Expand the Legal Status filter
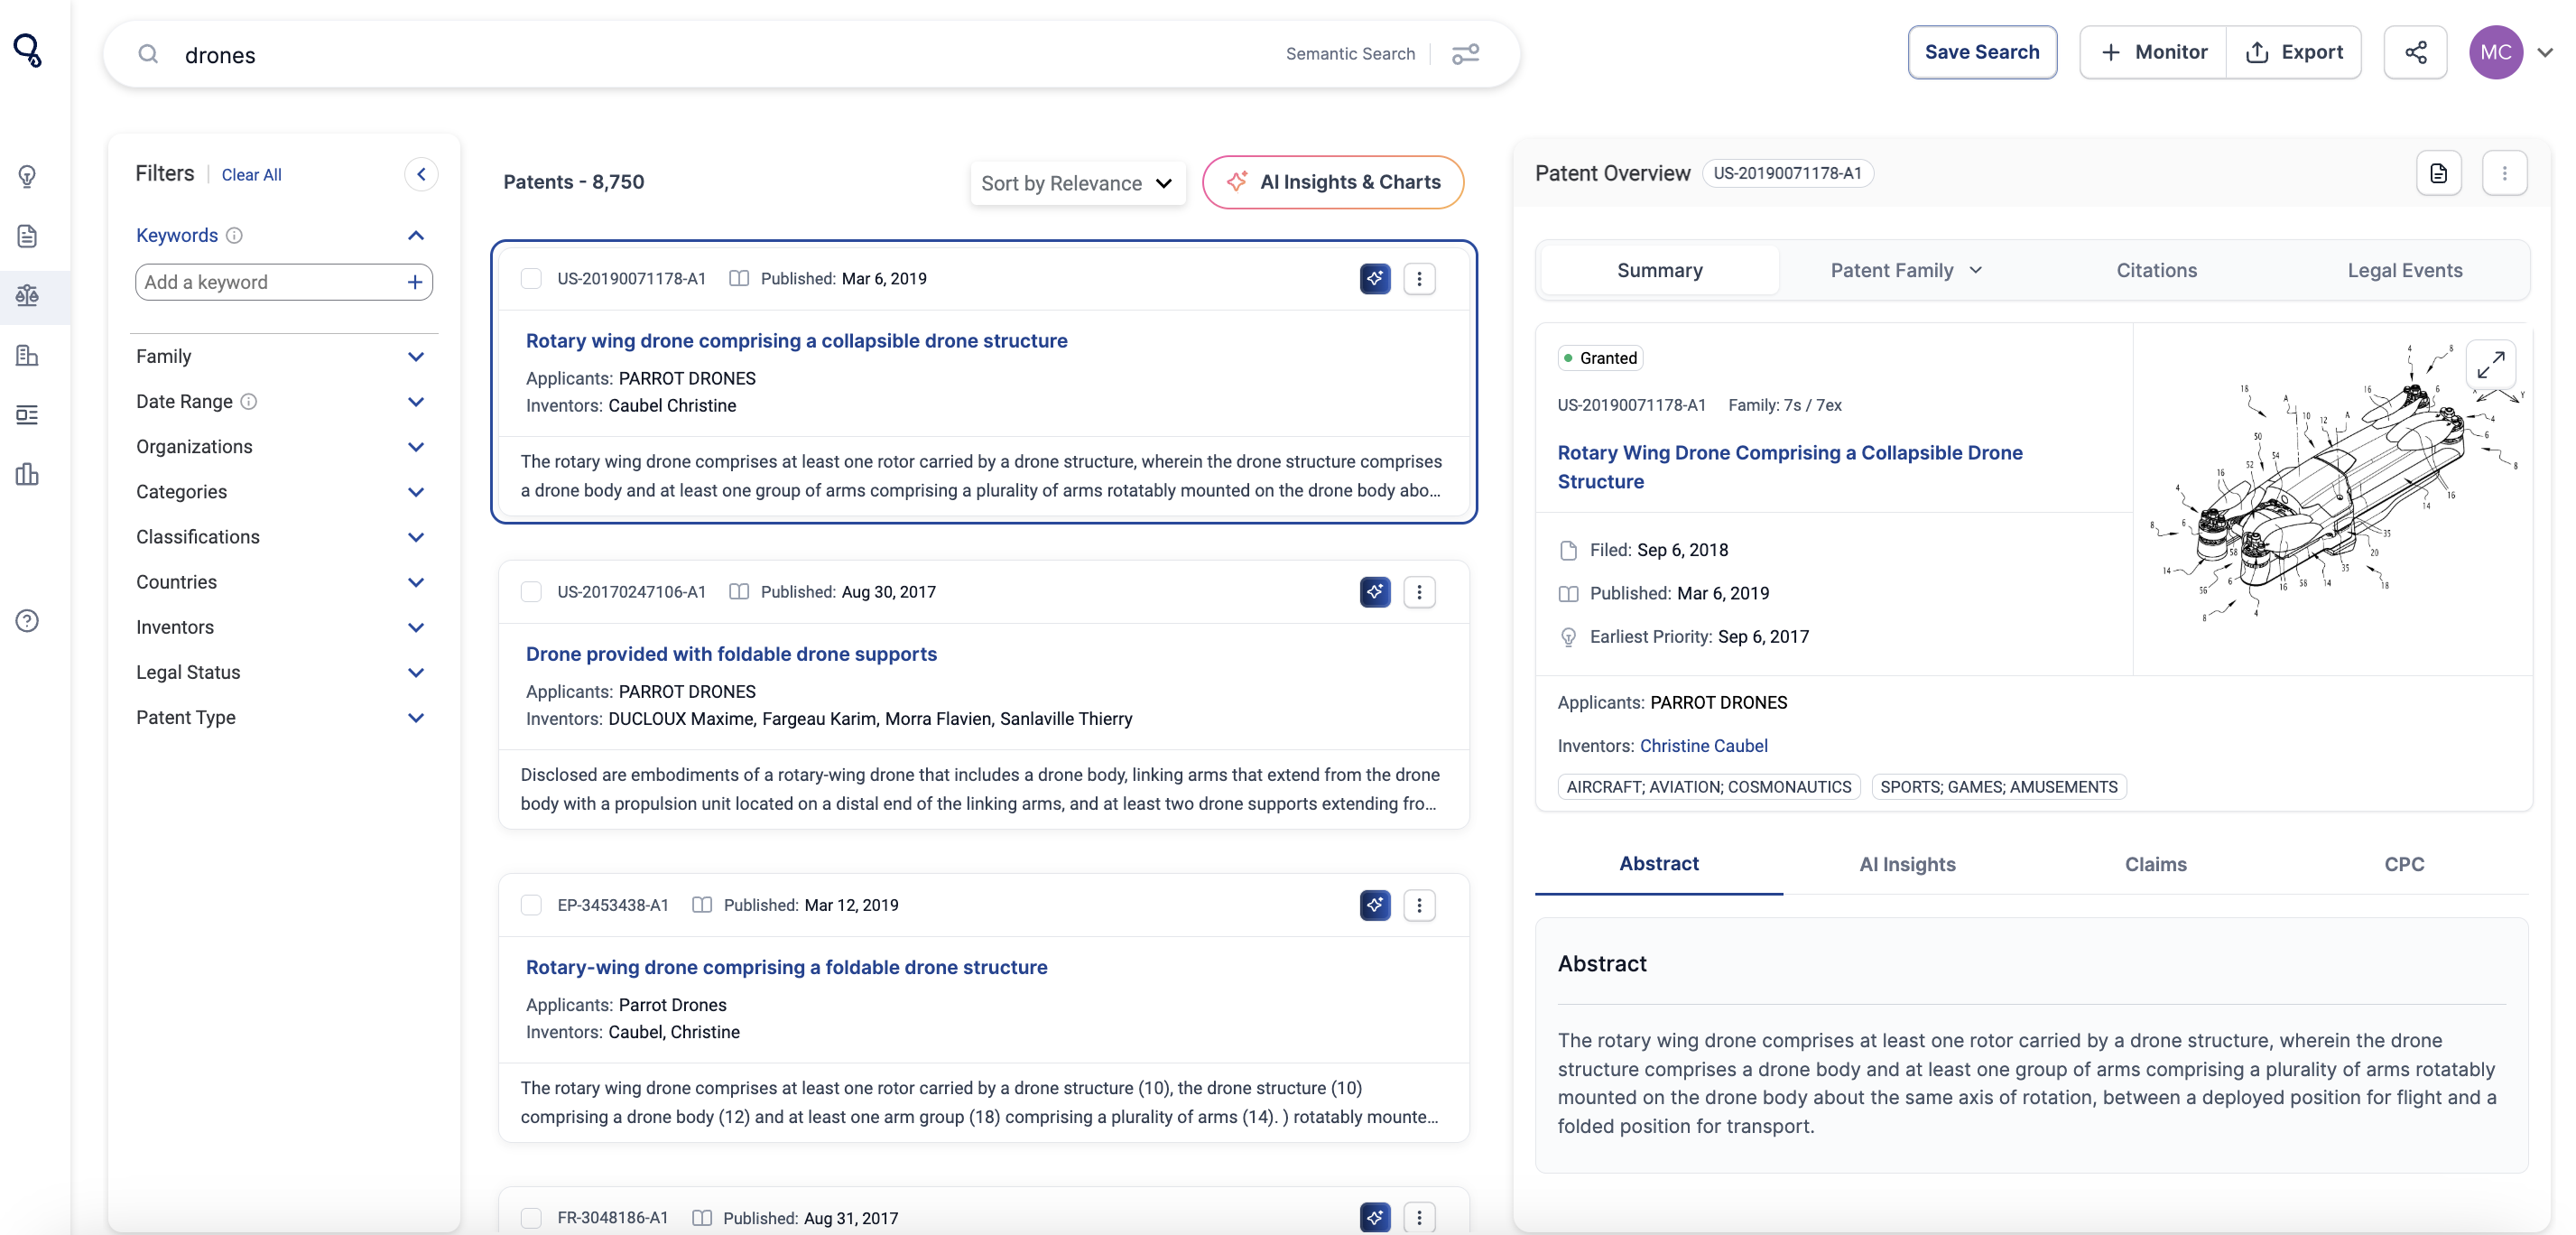This screenshot has height=1235, width=2576. pyautogui.click(x=416, y=672)
